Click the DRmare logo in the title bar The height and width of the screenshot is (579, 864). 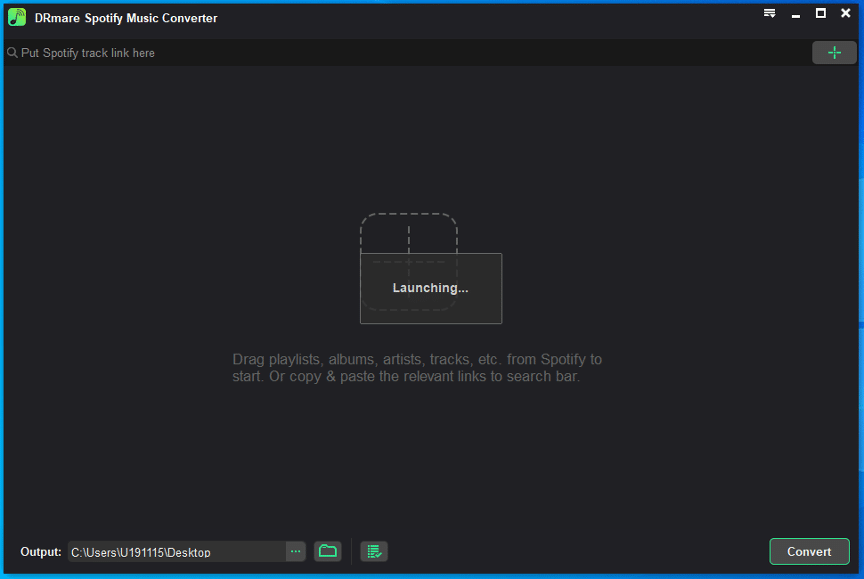(15, 16)
